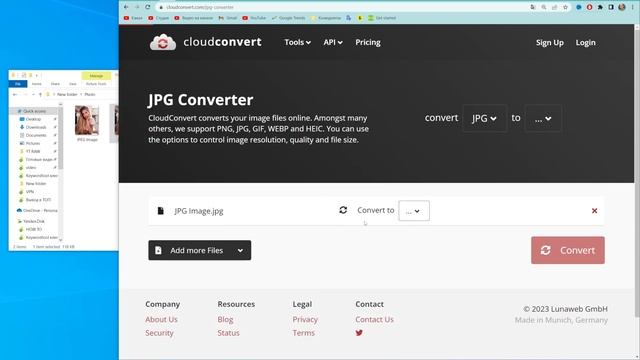Click Sign Up in the header

pyautogui.click(x=549, y=42)
